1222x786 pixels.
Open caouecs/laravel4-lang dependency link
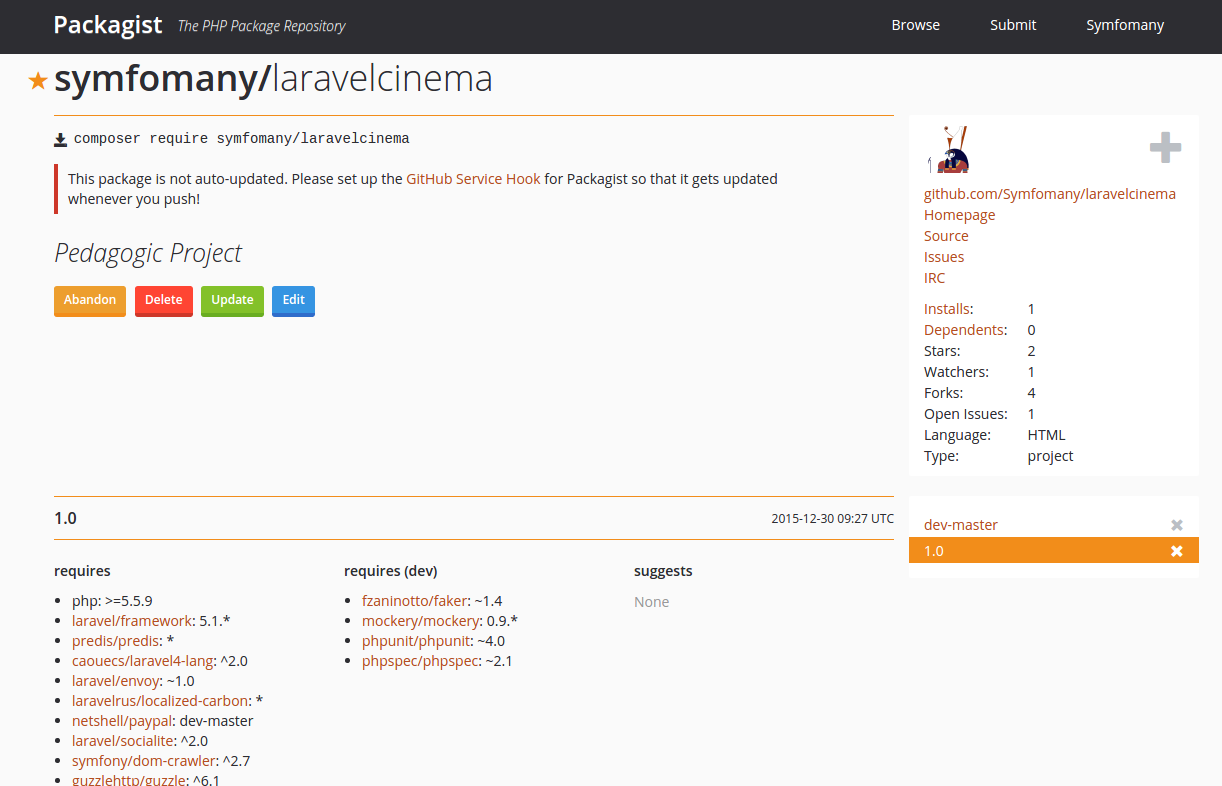(x=143, y=661)
